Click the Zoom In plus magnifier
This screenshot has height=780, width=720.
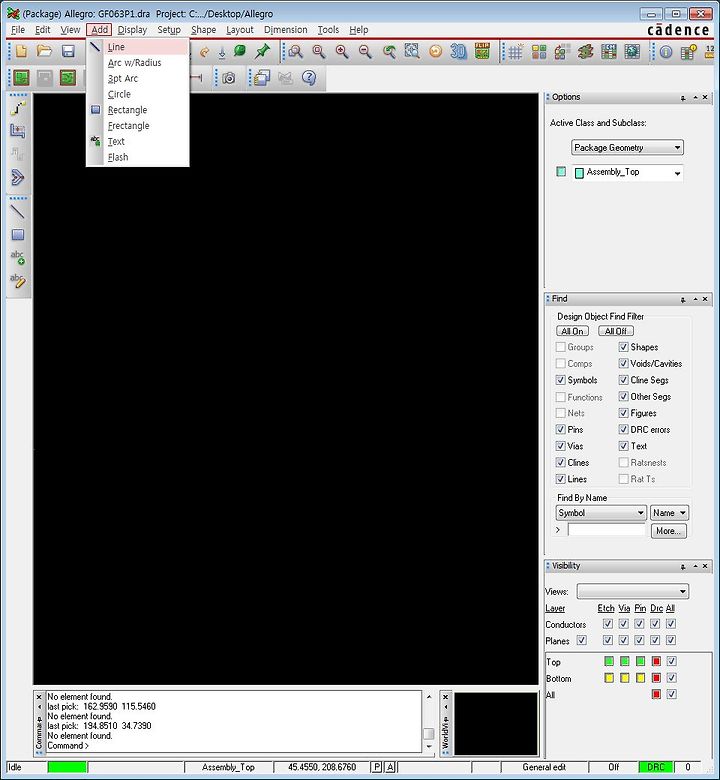[342, 52]
